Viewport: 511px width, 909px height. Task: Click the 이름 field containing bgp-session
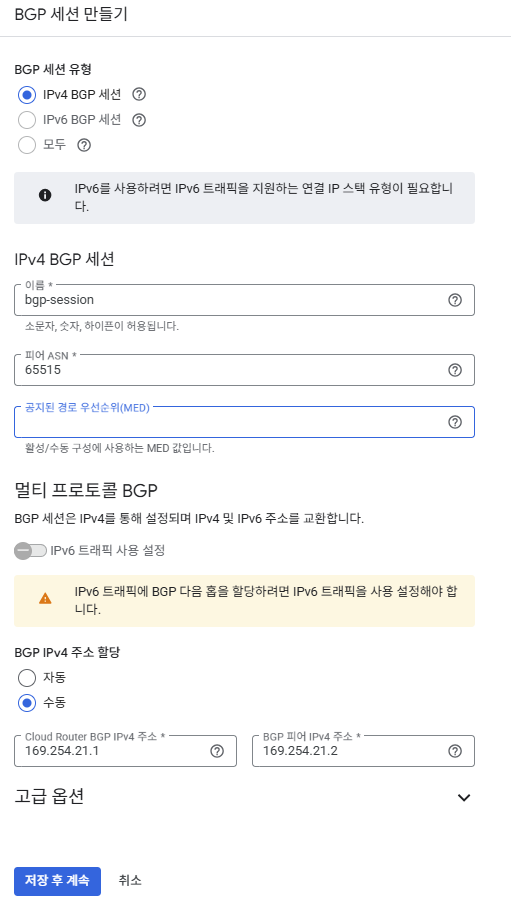tap(244, 300)
